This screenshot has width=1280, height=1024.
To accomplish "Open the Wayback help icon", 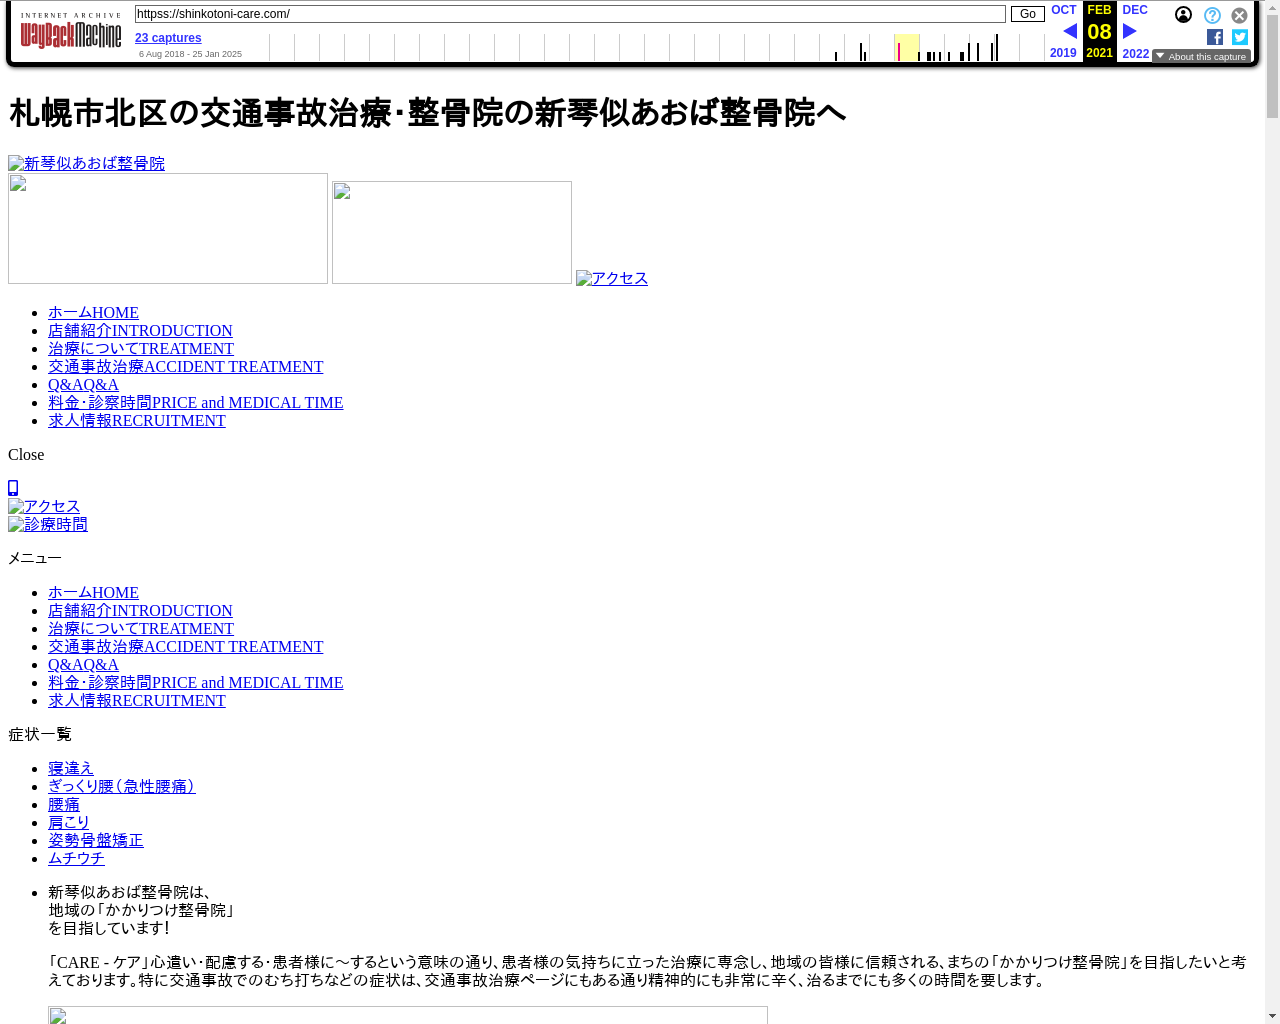I will pyautogui.click(x=1212, y=15).
